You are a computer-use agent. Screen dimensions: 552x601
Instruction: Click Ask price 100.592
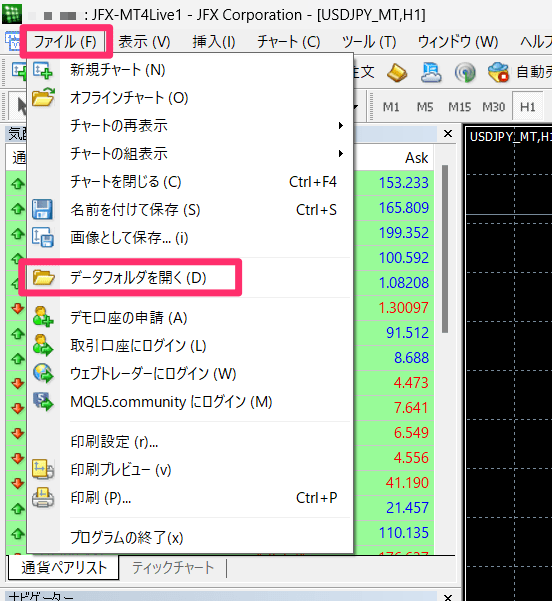403,258
